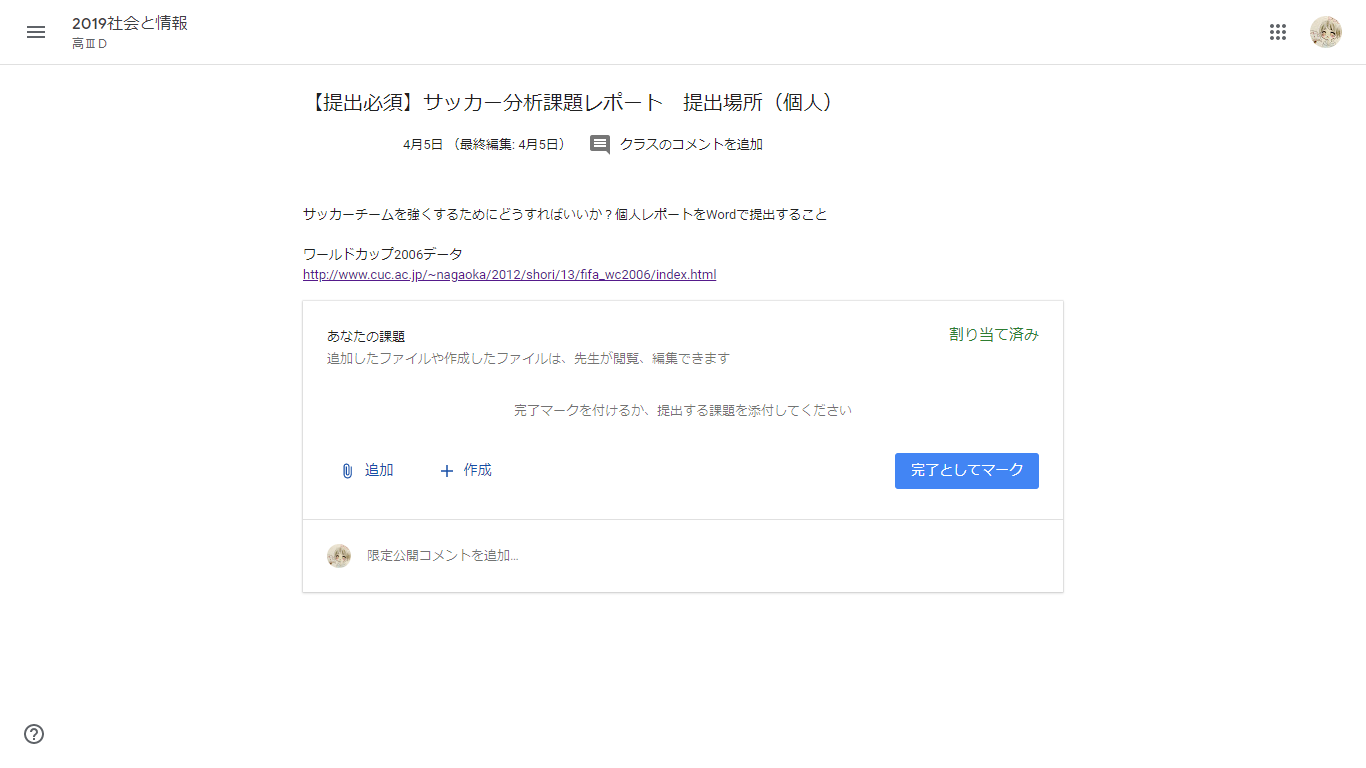Click the plus icon beside 作成

click(x=447, y=471)
